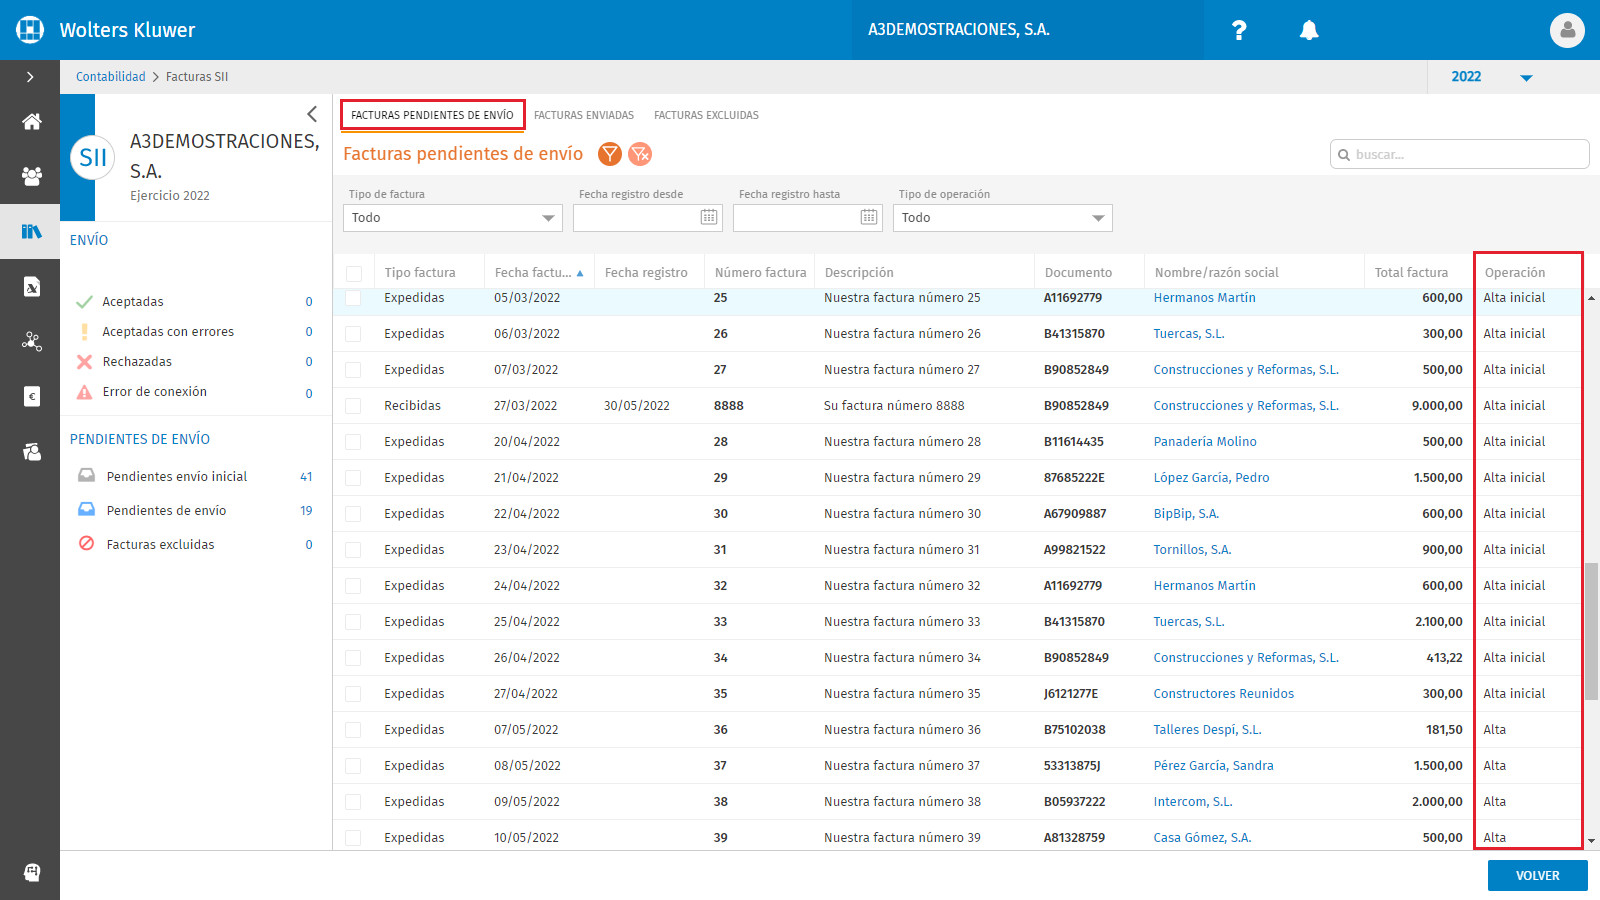This screenshot has width=1600, height=900.
Task: Switch to Facturas enviadas tab
Action: coord(584,115)
